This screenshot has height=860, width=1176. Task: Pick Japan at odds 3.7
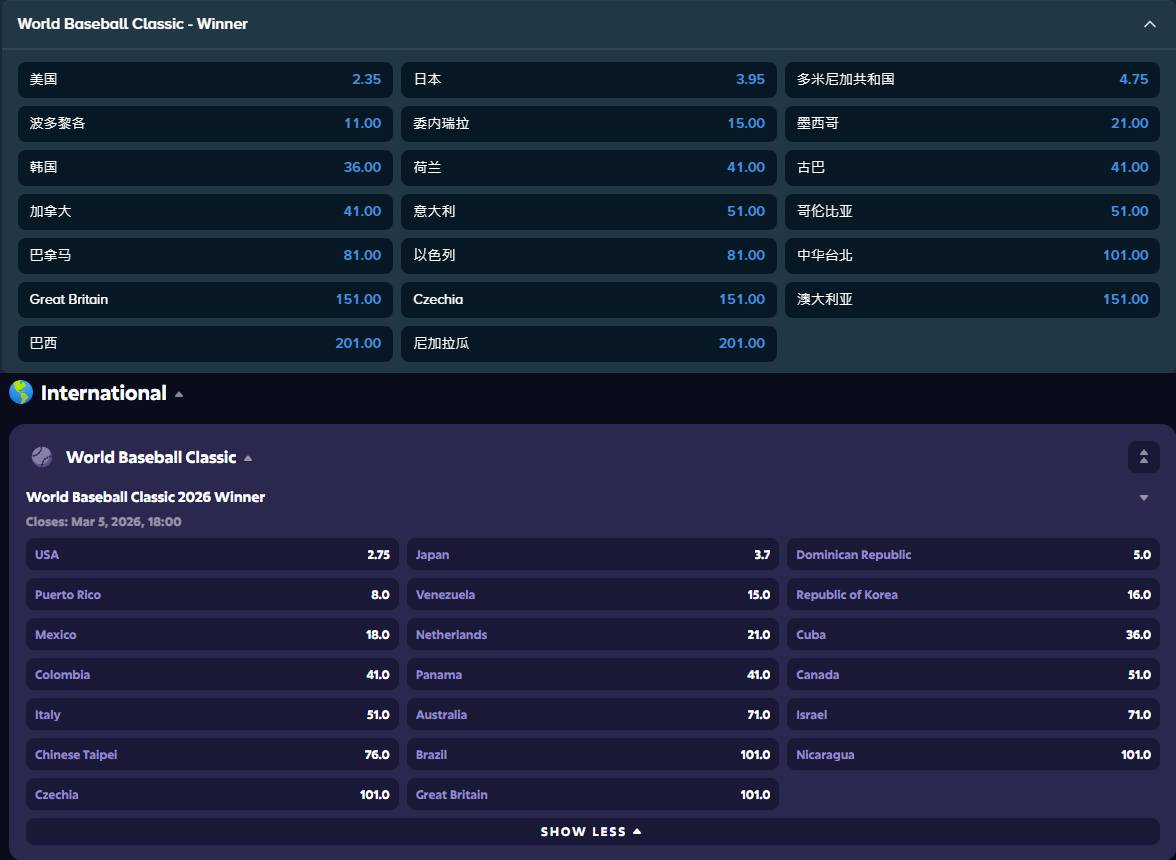pos(593,555)
